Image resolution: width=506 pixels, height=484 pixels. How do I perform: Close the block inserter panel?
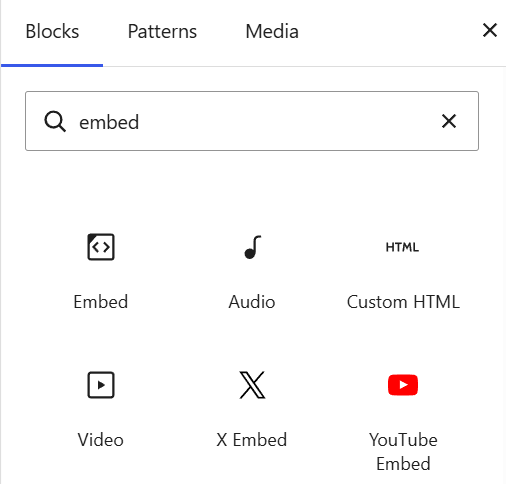tap(490, 31)
